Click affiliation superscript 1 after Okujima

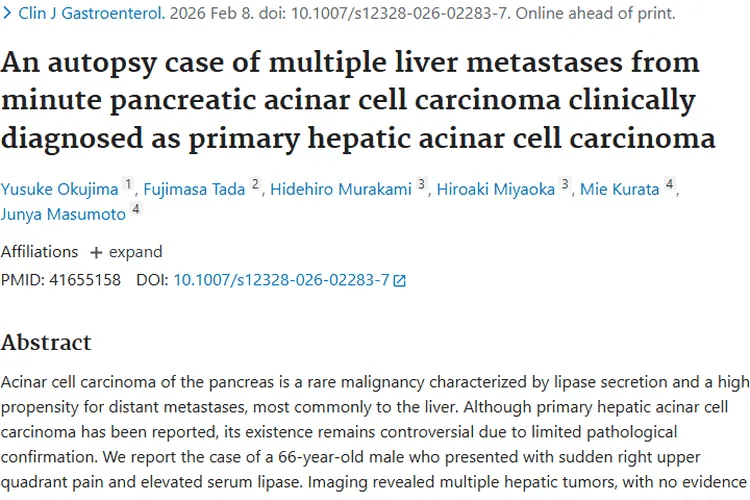(x=128, y=184)
